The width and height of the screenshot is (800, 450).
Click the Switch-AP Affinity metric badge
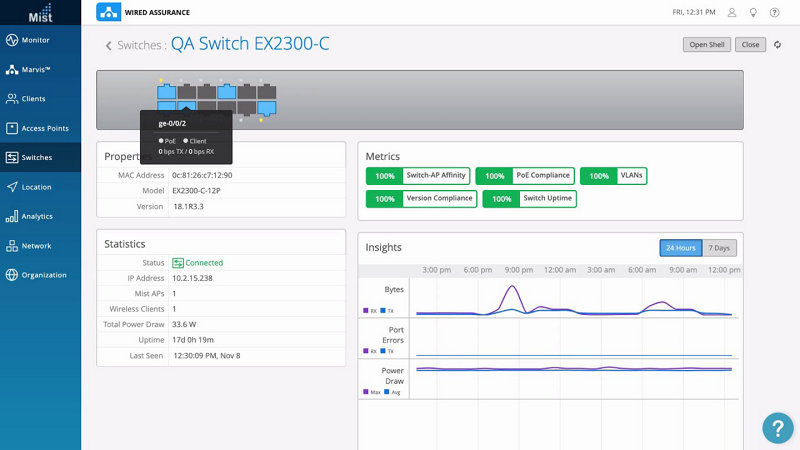(418, 176)
